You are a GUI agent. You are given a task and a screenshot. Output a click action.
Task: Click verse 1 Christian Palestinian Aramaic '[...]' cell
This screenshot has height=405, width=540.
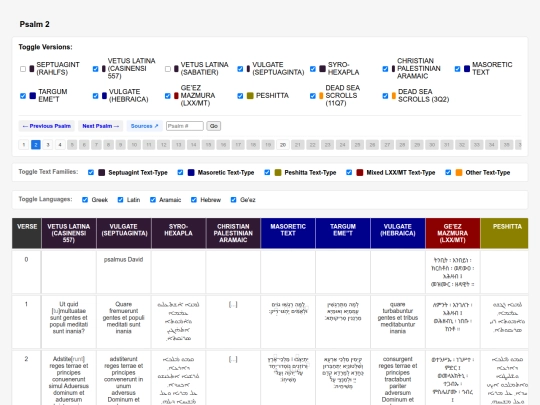233,322
